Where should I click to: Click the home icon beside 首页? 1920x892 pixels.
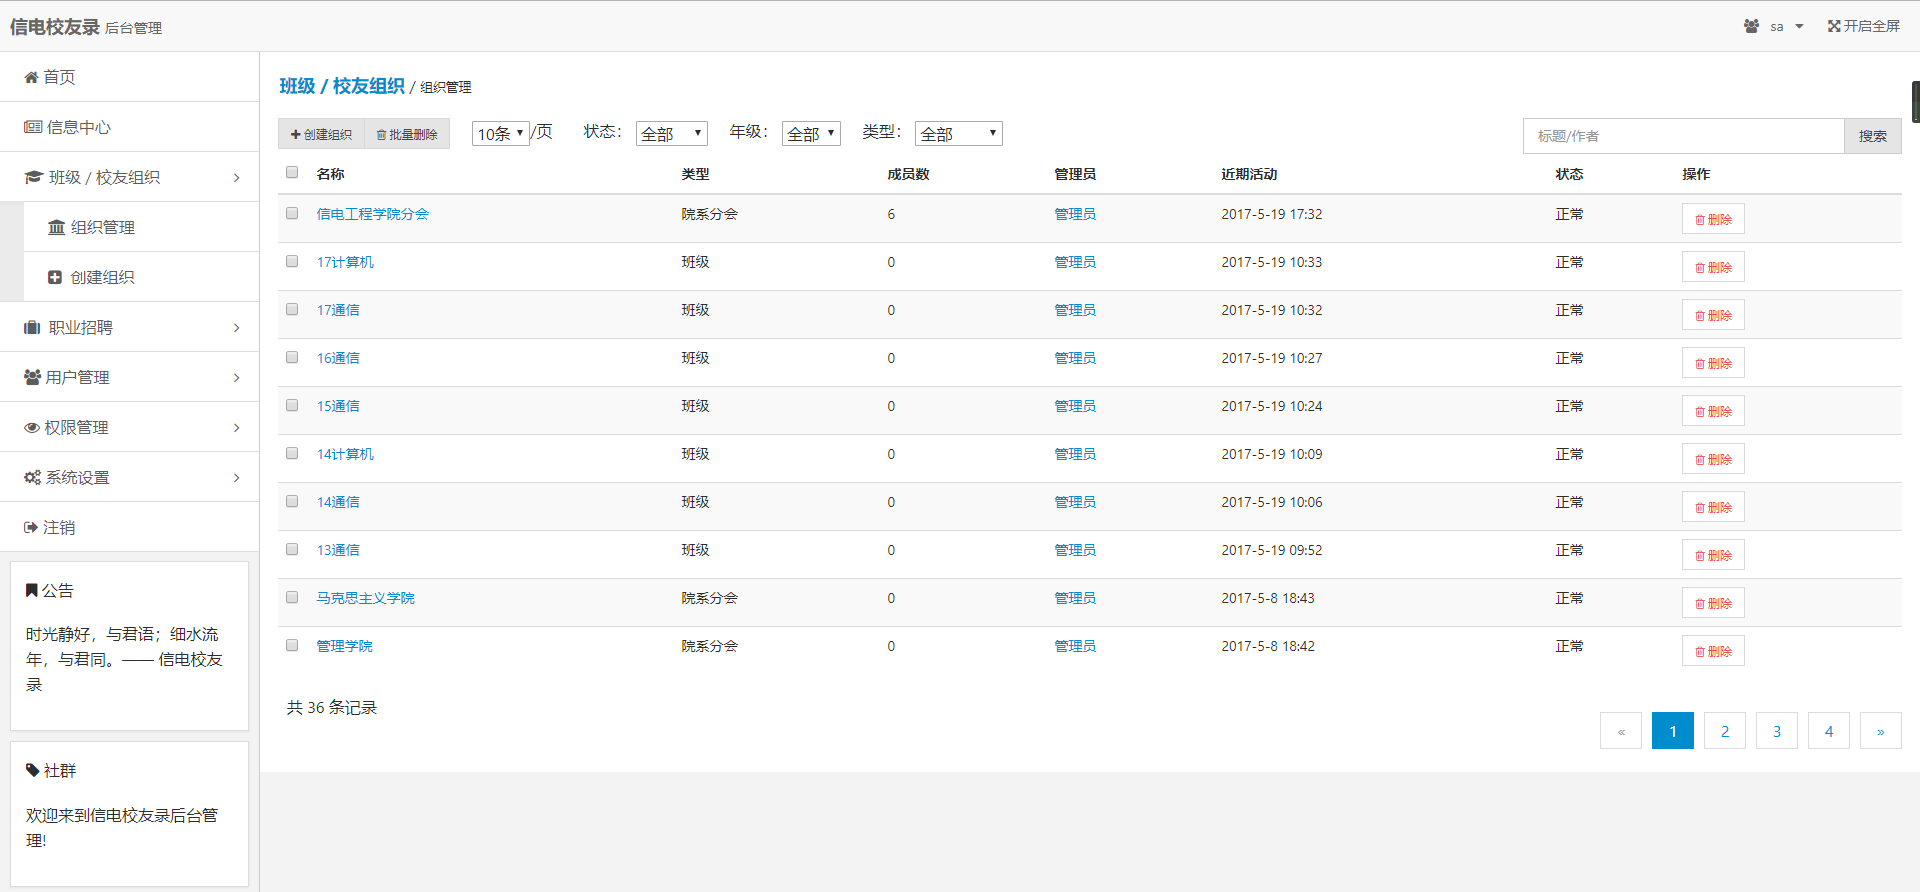(x=31, y=78)
